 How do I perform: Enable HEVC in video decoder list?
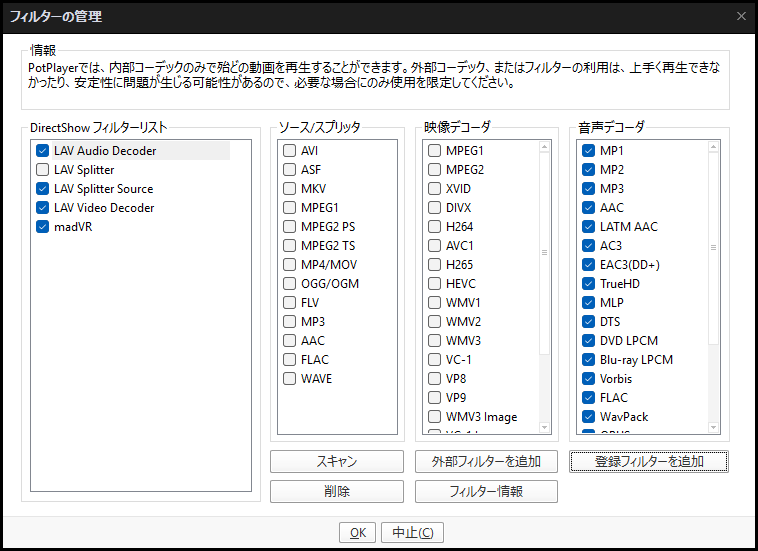coord(435,284)
